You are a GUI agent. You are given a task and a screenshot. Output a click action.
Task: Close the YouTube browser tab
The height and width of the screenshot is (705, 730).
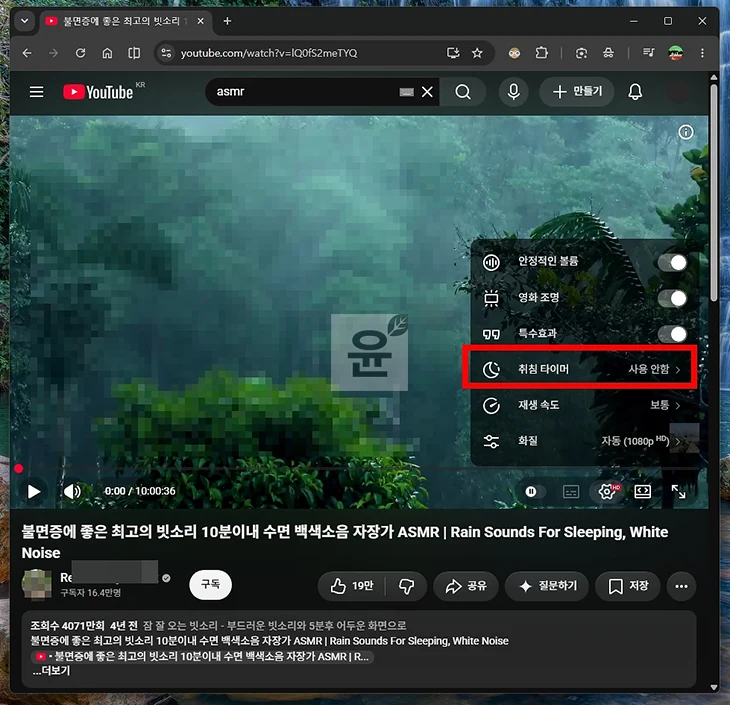200,21
